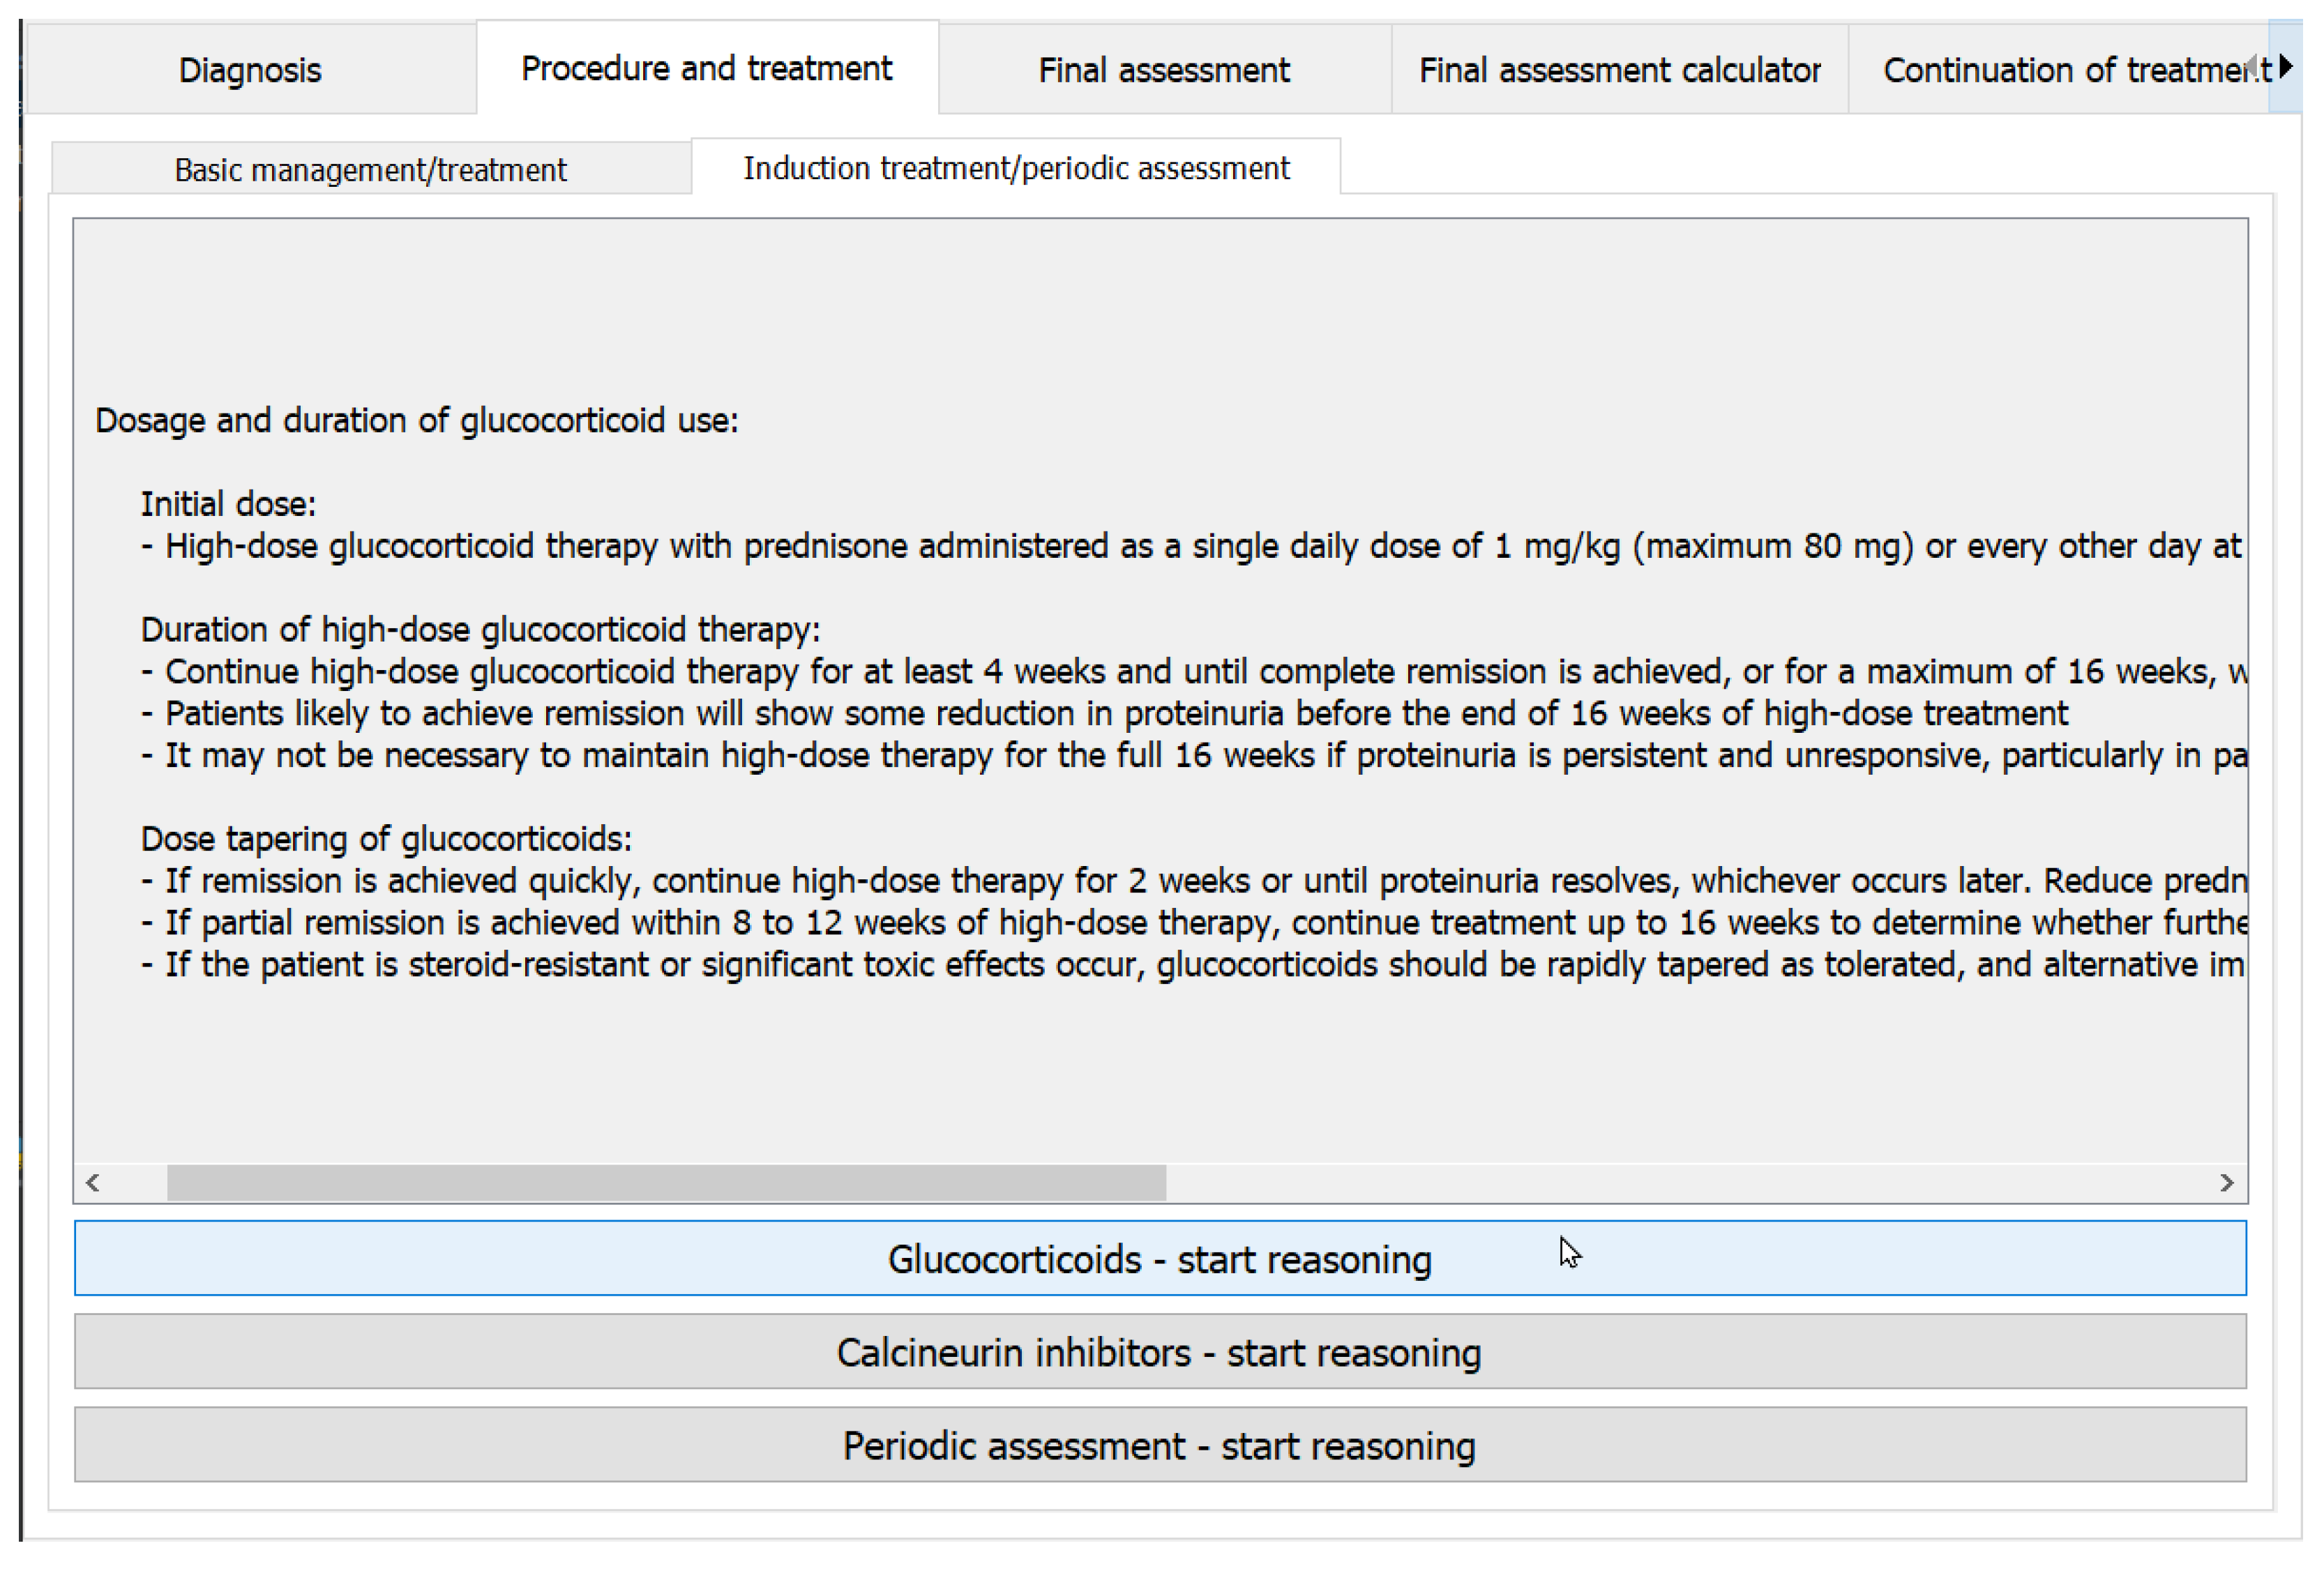
Task: Click the horizontal scrollbar thumb
Action: 666,1183
